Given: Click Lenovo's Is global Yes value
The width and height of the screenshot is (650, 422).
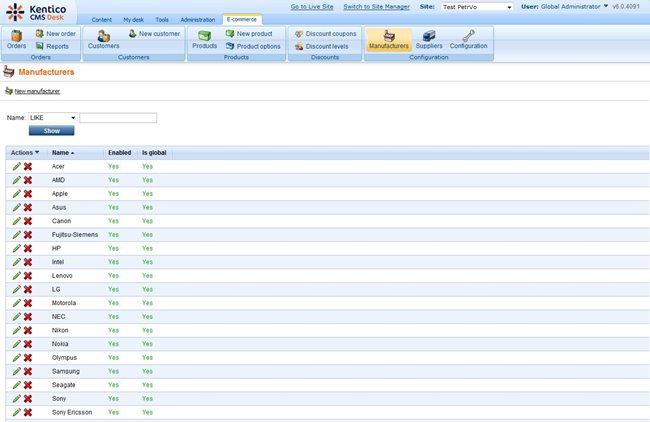Looking at the screenshot, I should pos(148,276).
